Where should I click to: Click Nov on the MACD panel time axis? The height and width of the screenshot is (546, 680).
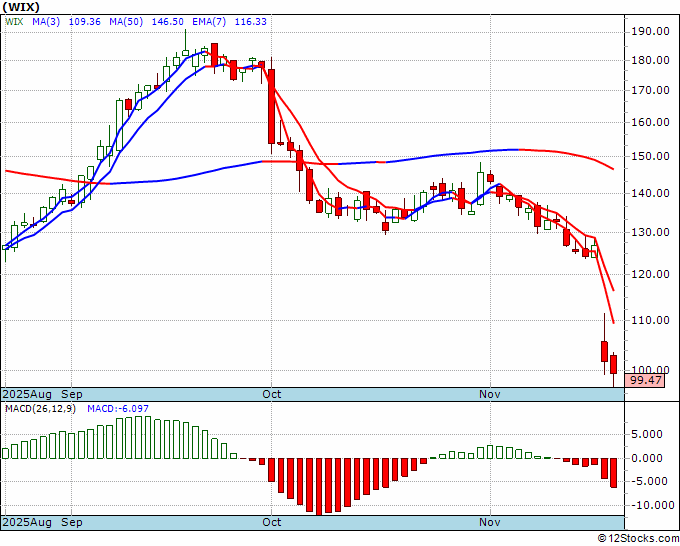[490, 522]
